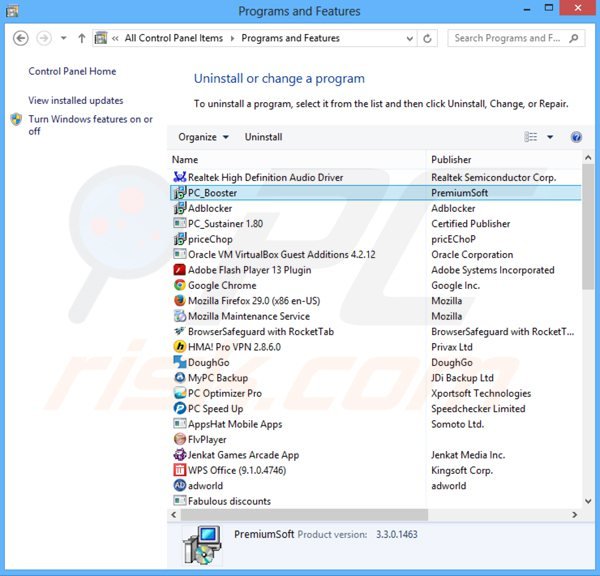
Task: Click the MyPC Backup icon
Action: [x=179, y=378]
